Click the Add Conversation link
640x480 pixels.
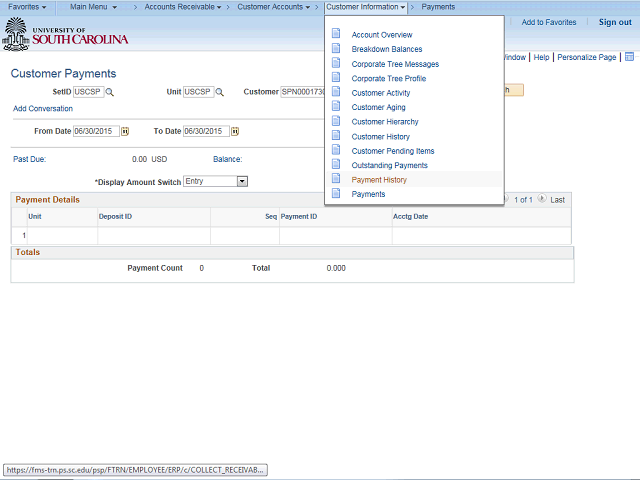click(43, 108)
